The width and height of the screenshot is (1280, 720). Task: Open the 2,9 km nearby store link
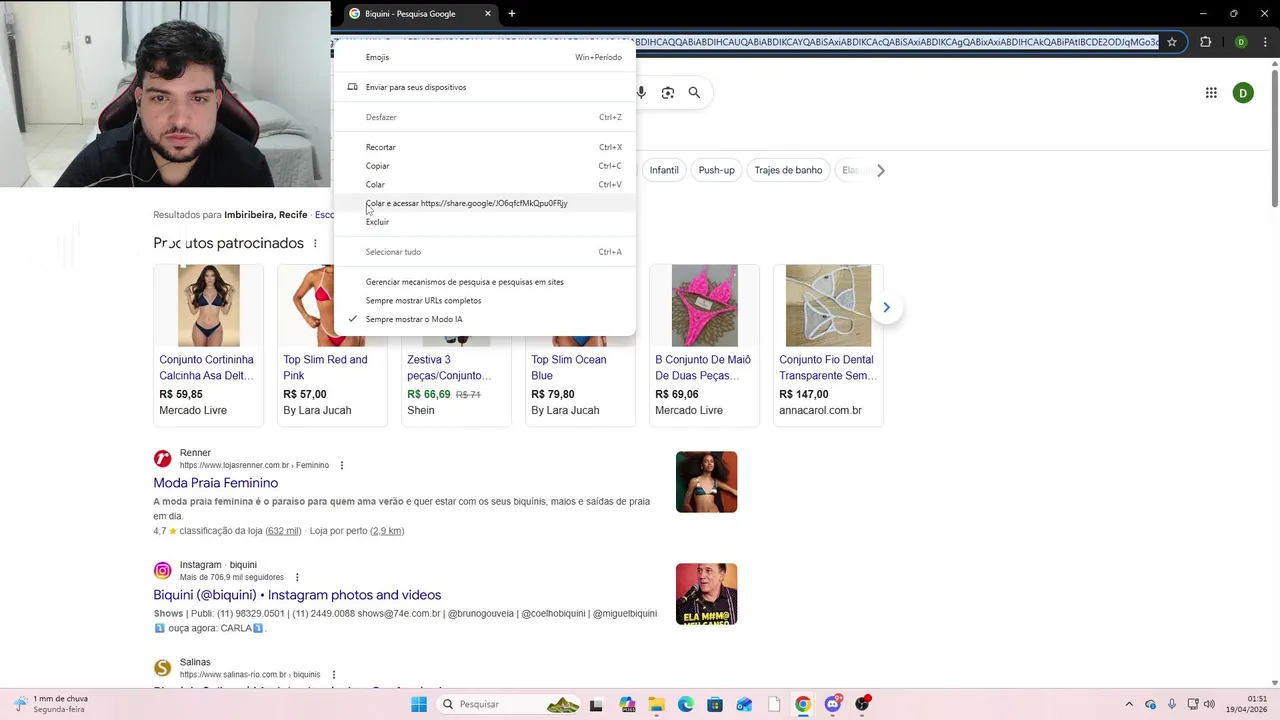click(x=387, y=531)
